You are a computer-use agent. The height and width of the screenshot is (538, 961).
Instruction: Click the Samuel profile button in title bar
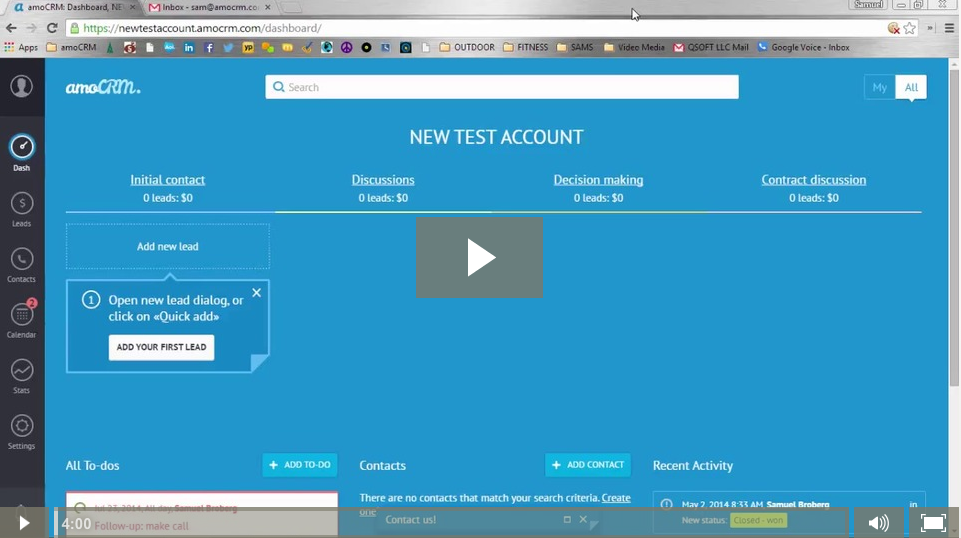(868, 5)
